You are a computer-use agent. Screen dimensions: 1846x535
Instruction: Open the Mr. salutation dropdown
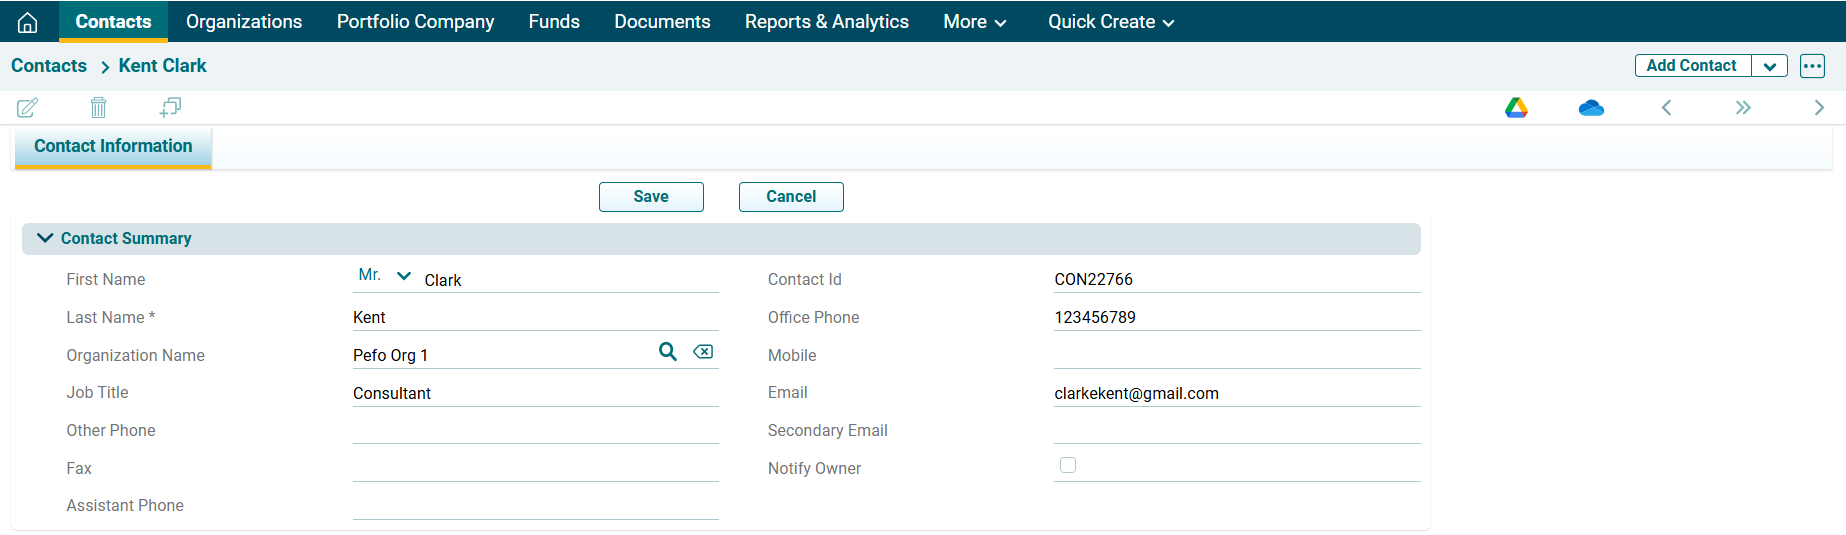click(x=385, y=275)
